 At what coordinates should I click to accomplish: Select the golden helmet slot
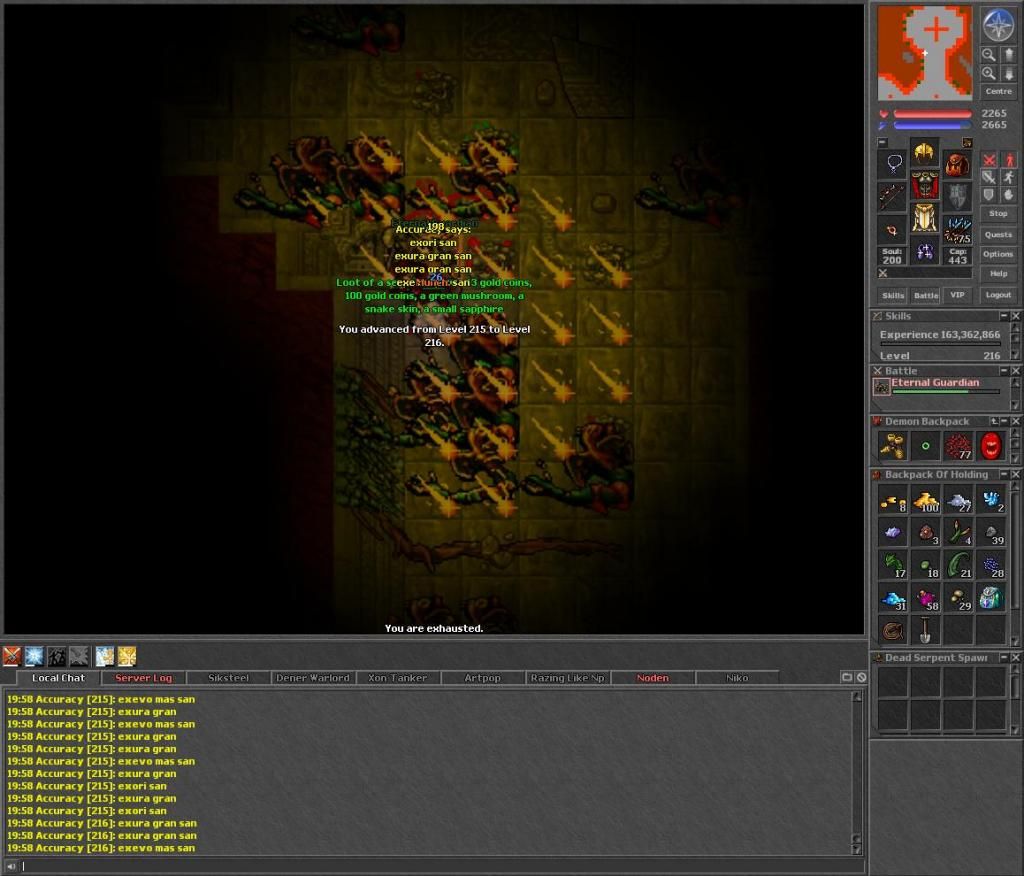pos(925,154)
